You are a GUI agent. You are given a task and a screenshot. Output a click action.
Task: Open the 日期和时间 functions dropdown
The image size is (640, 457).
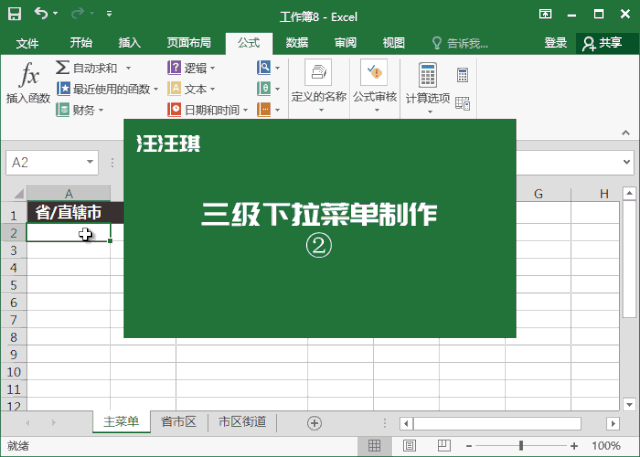(208, 110)
